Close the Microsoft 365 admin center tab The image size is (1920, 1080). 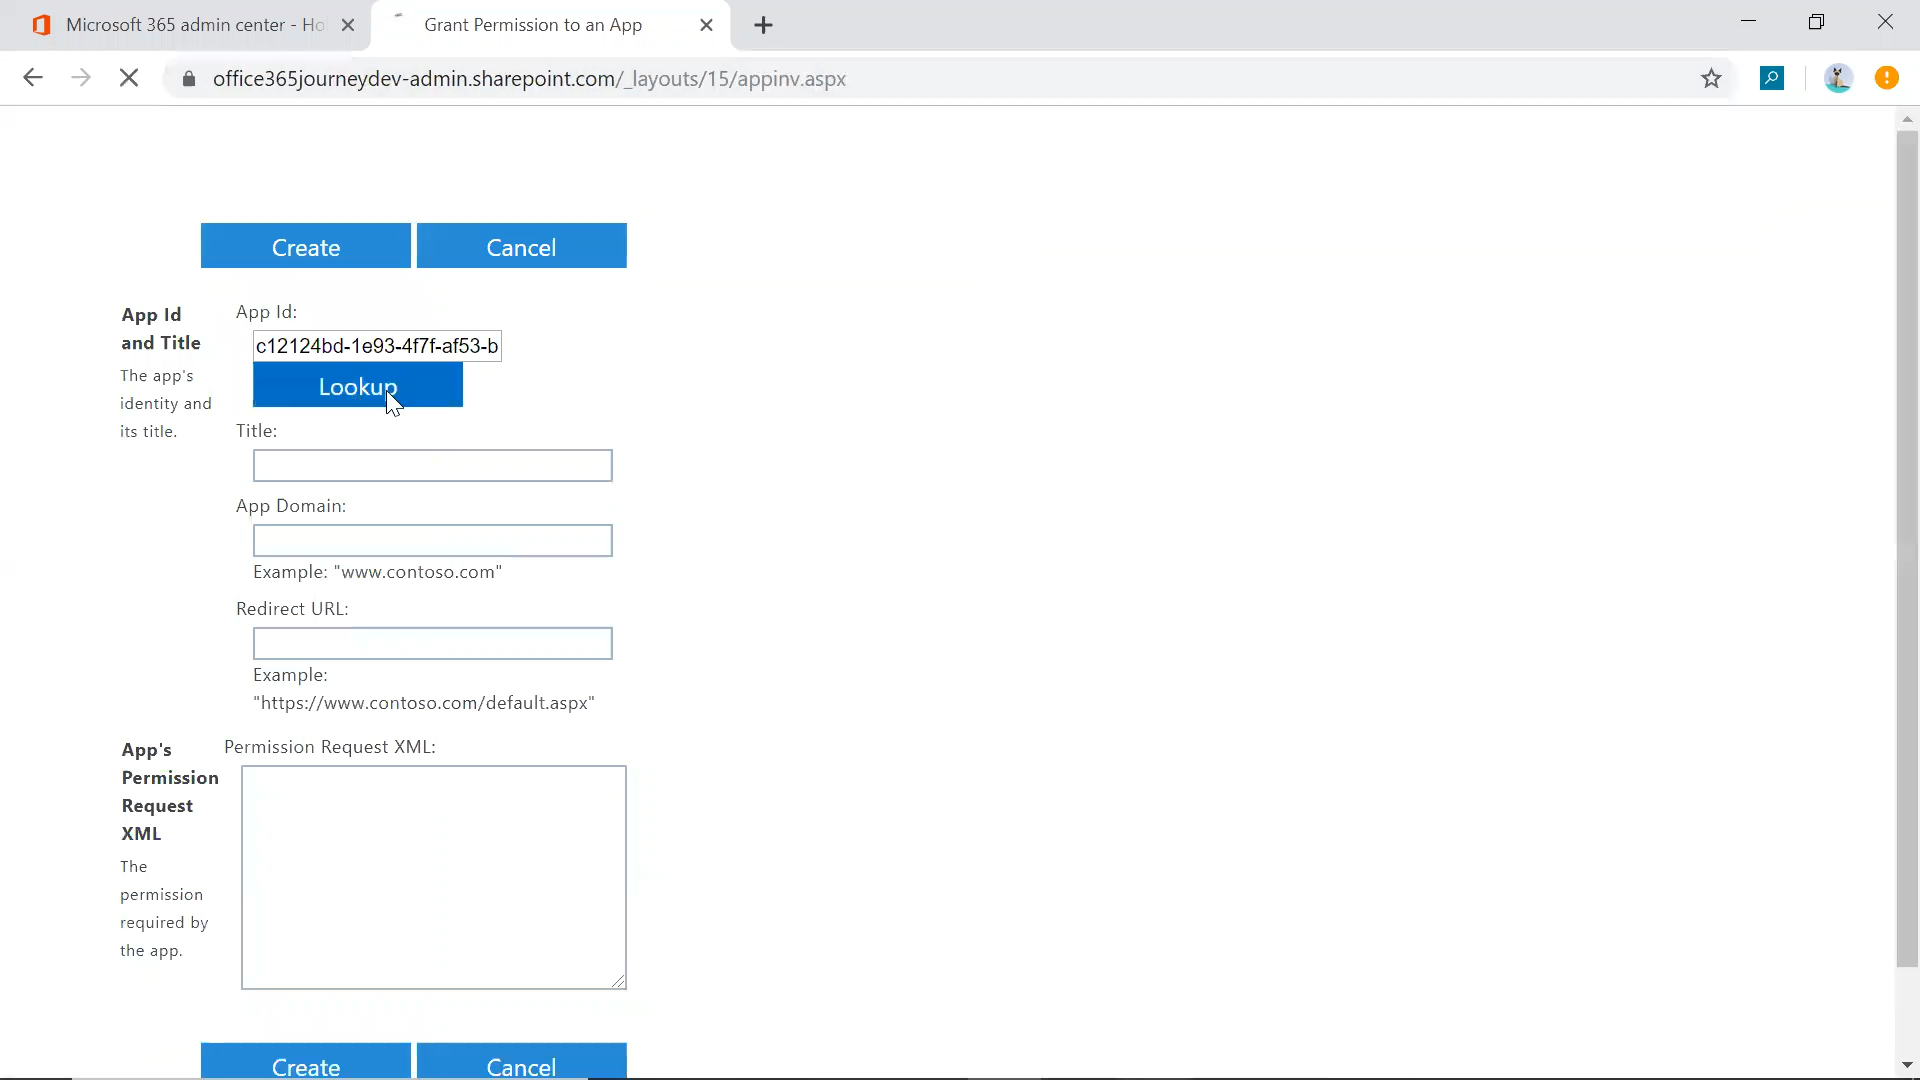tap(348, 26)
